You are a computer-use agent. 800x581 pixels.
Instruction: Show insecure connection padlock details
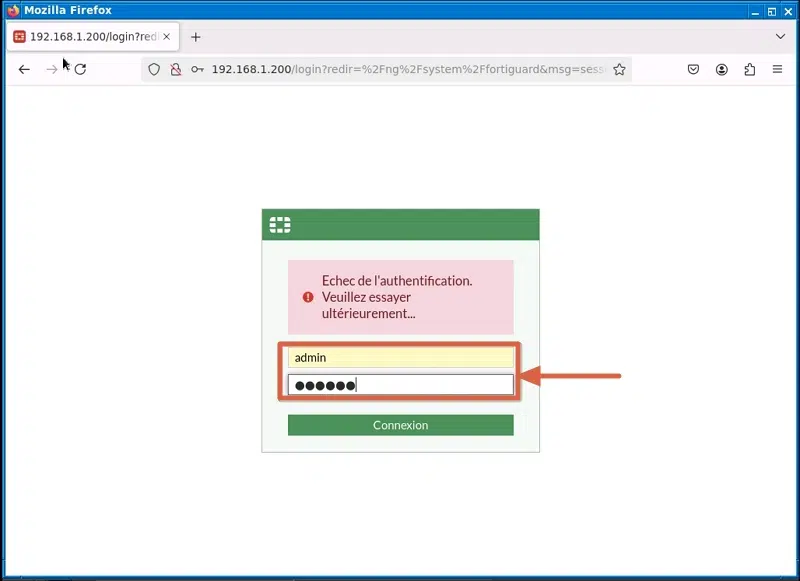(176, 69)
